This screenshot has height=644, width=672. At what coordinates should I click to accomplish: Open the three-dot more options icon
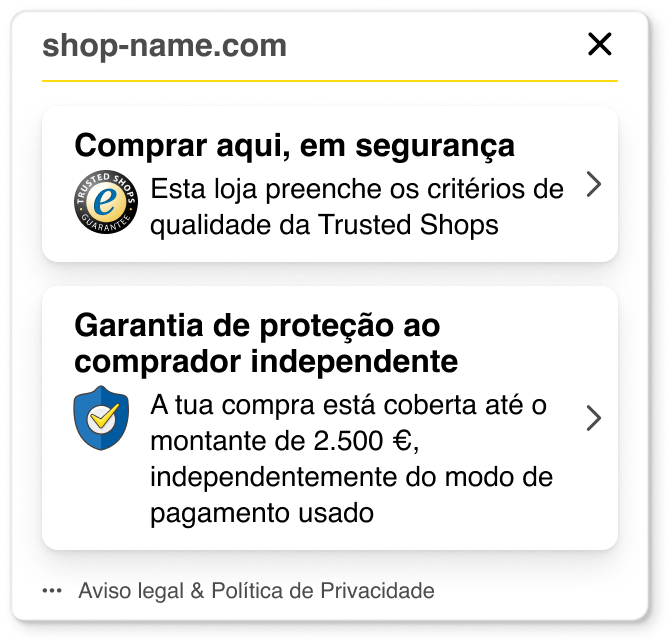point(53,591)
